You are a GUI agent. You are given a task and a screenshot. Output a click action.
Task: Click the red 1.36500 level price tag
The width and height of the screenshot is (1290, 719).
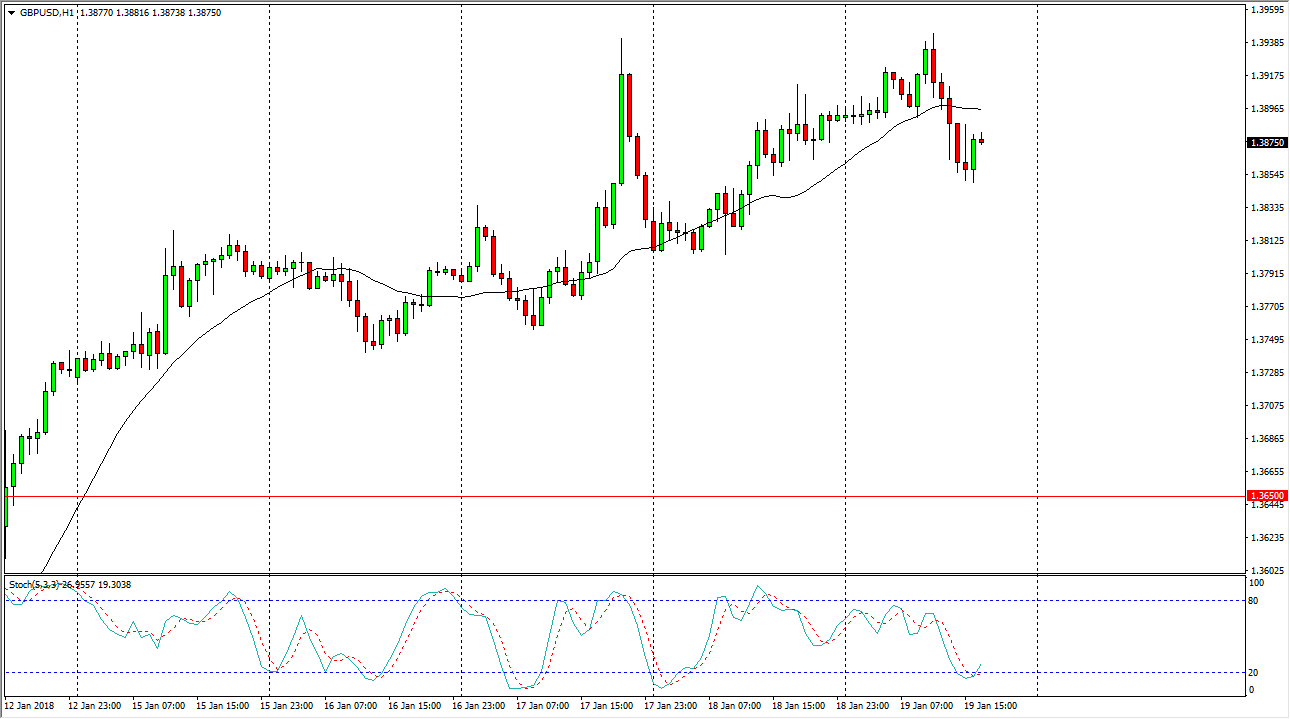click(x=1267, y=496)
